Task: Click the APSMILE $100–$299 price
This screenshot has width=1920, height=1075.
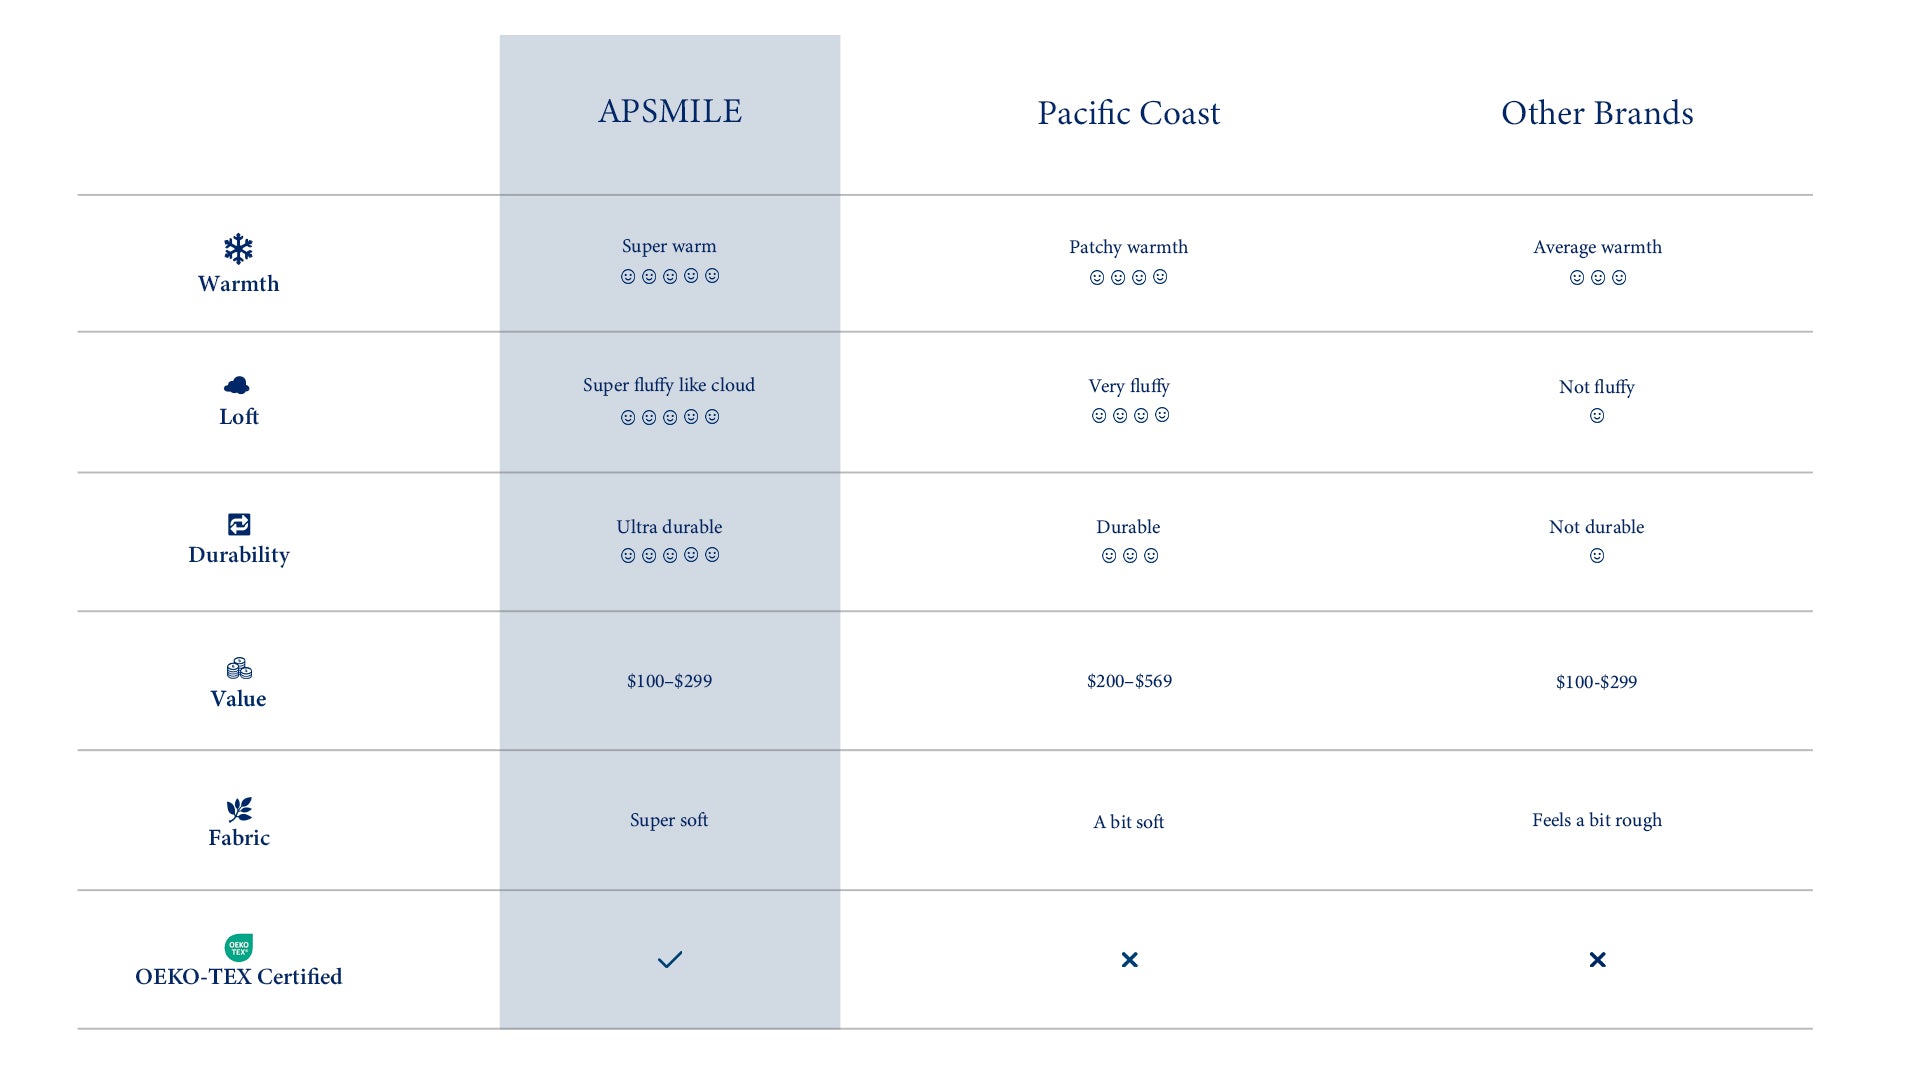Action: 670,681
